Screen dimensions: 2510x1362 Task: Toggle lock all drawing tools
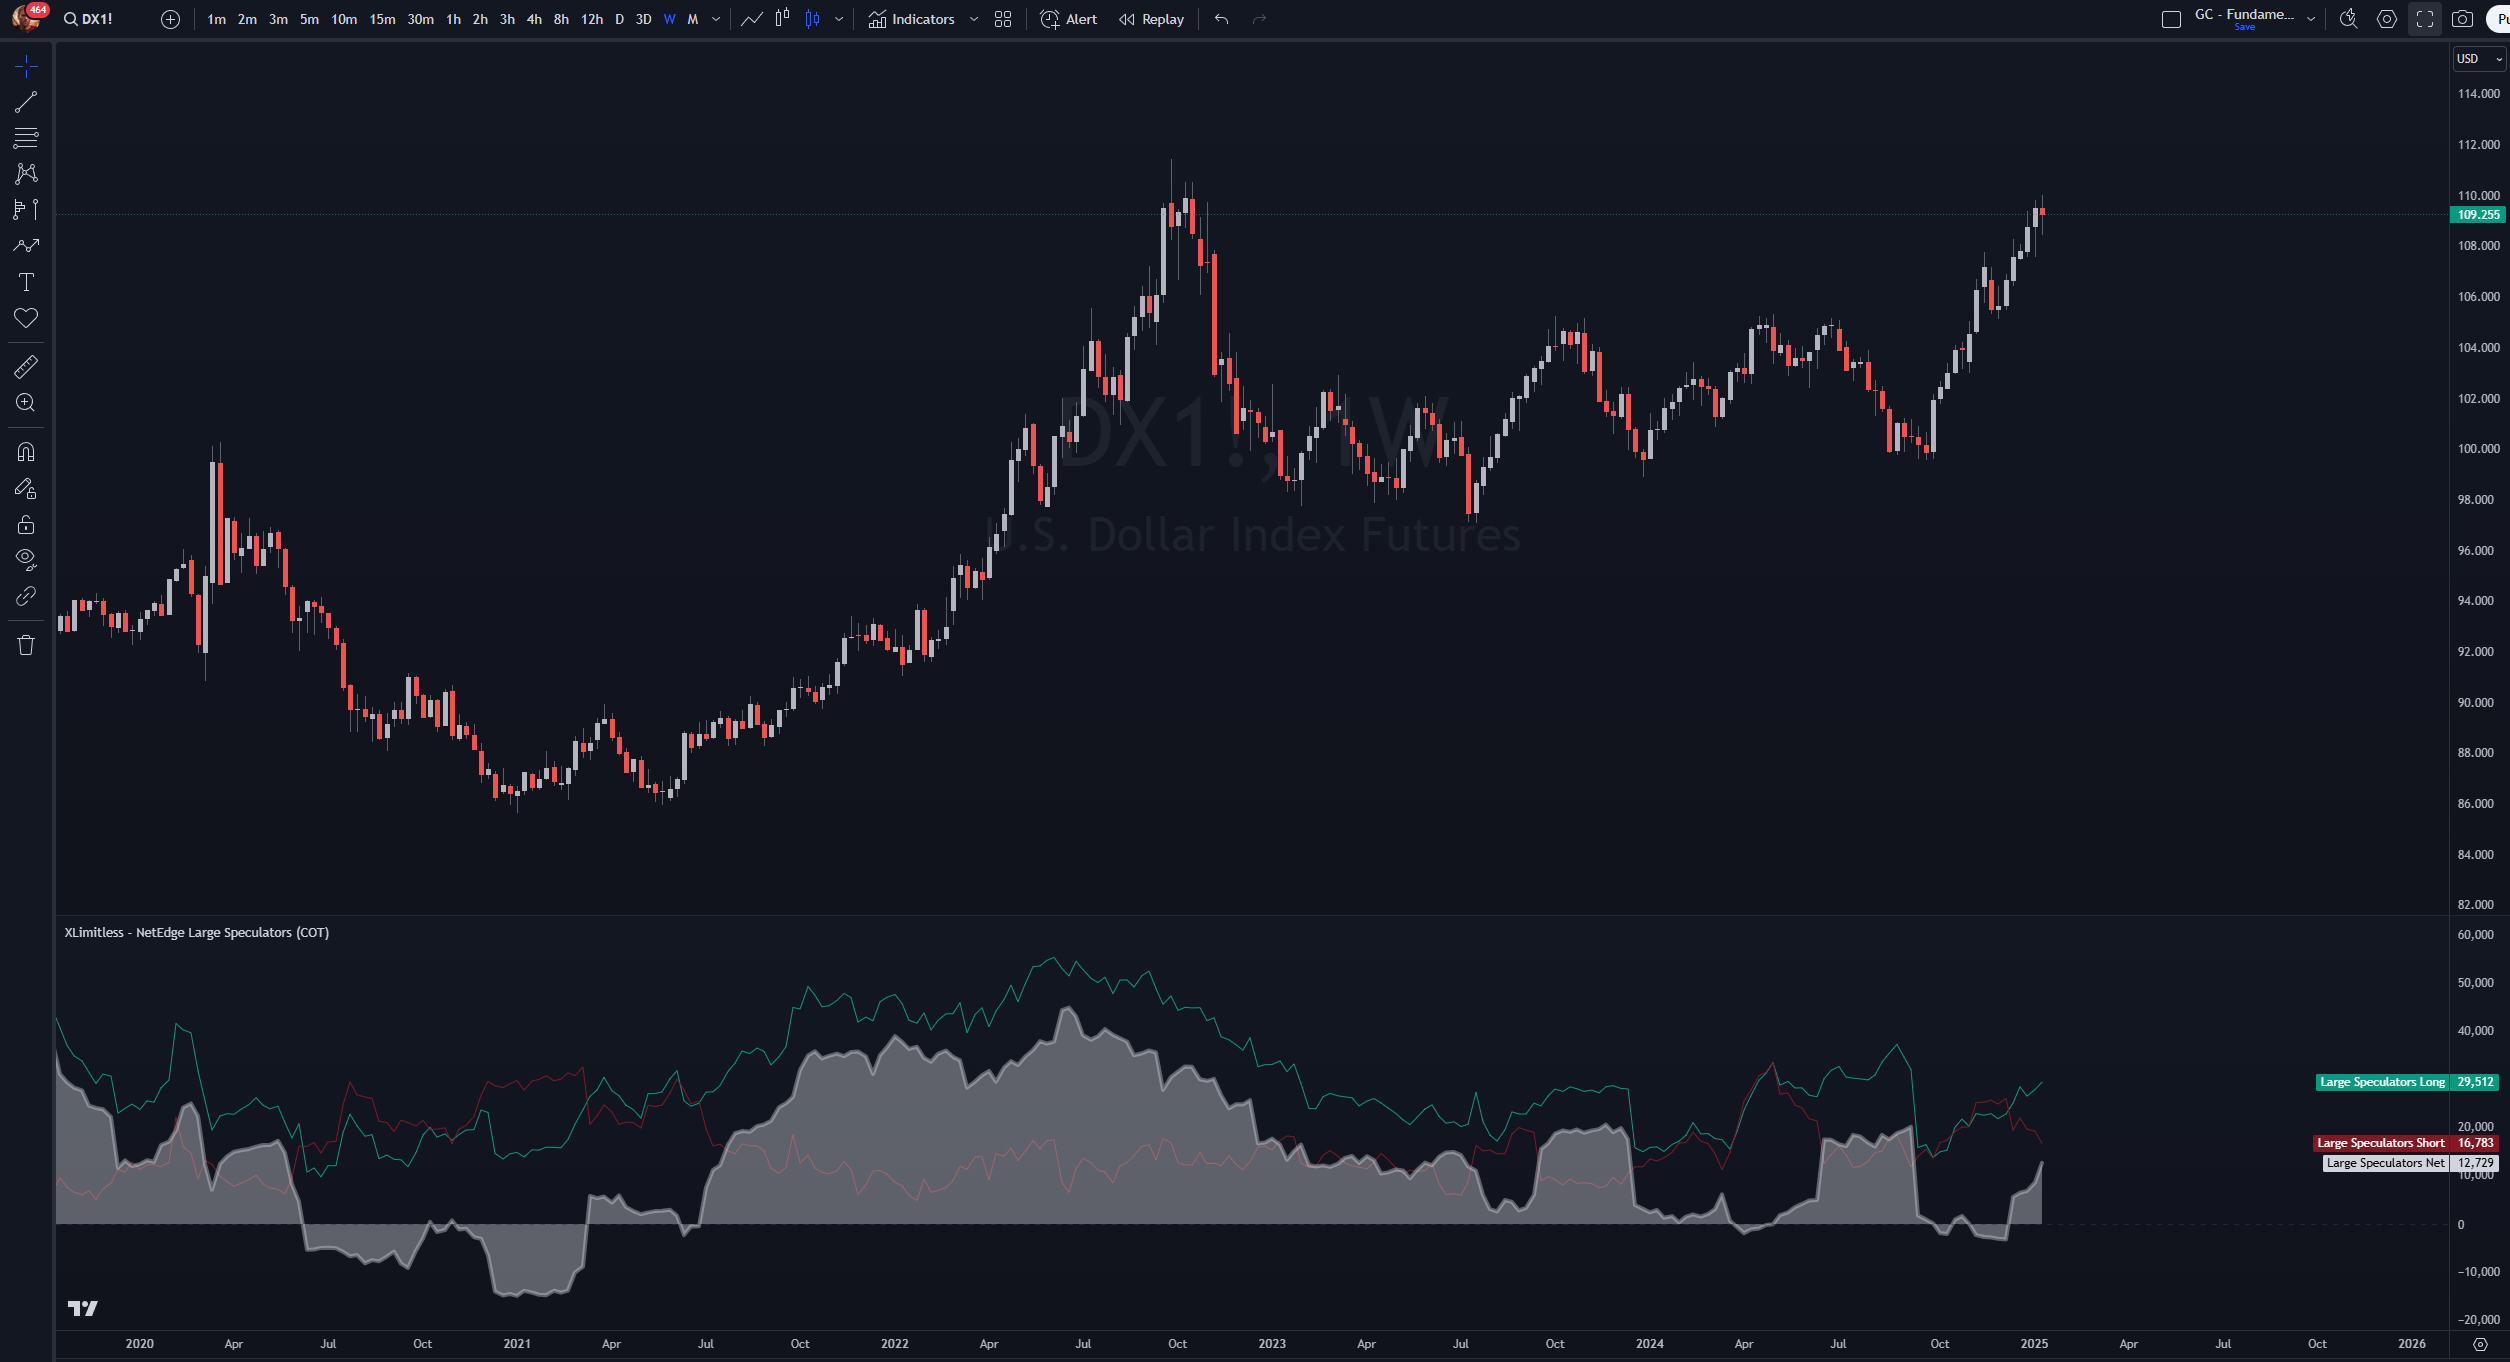tap(26, 525)
